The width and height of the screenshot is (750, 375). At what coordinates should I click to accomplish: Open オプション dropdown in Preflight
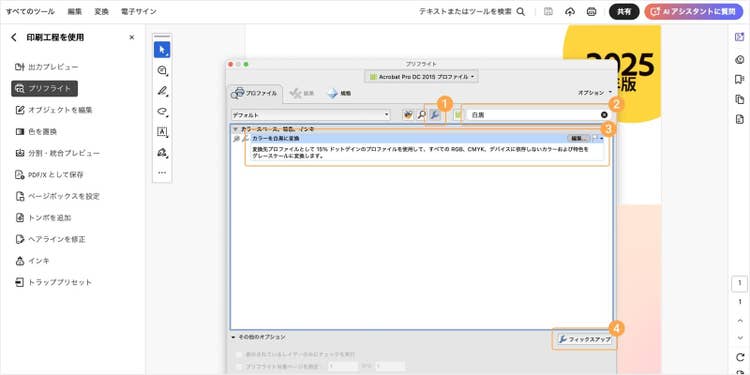(595, 92)
